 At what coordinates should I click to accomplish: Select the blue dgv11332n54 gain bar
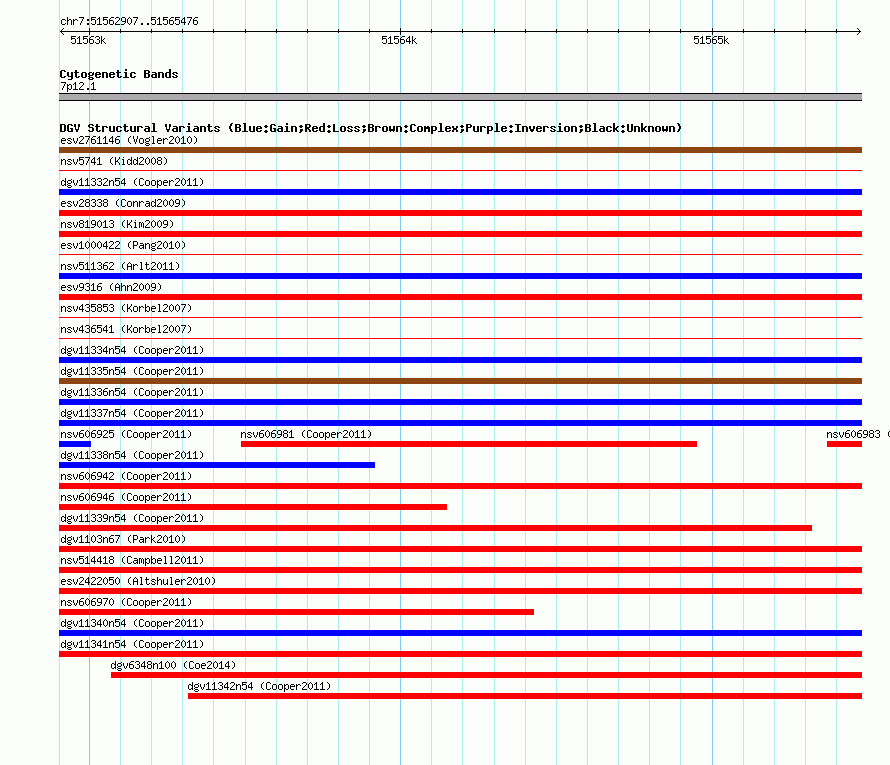pos(460,192)
